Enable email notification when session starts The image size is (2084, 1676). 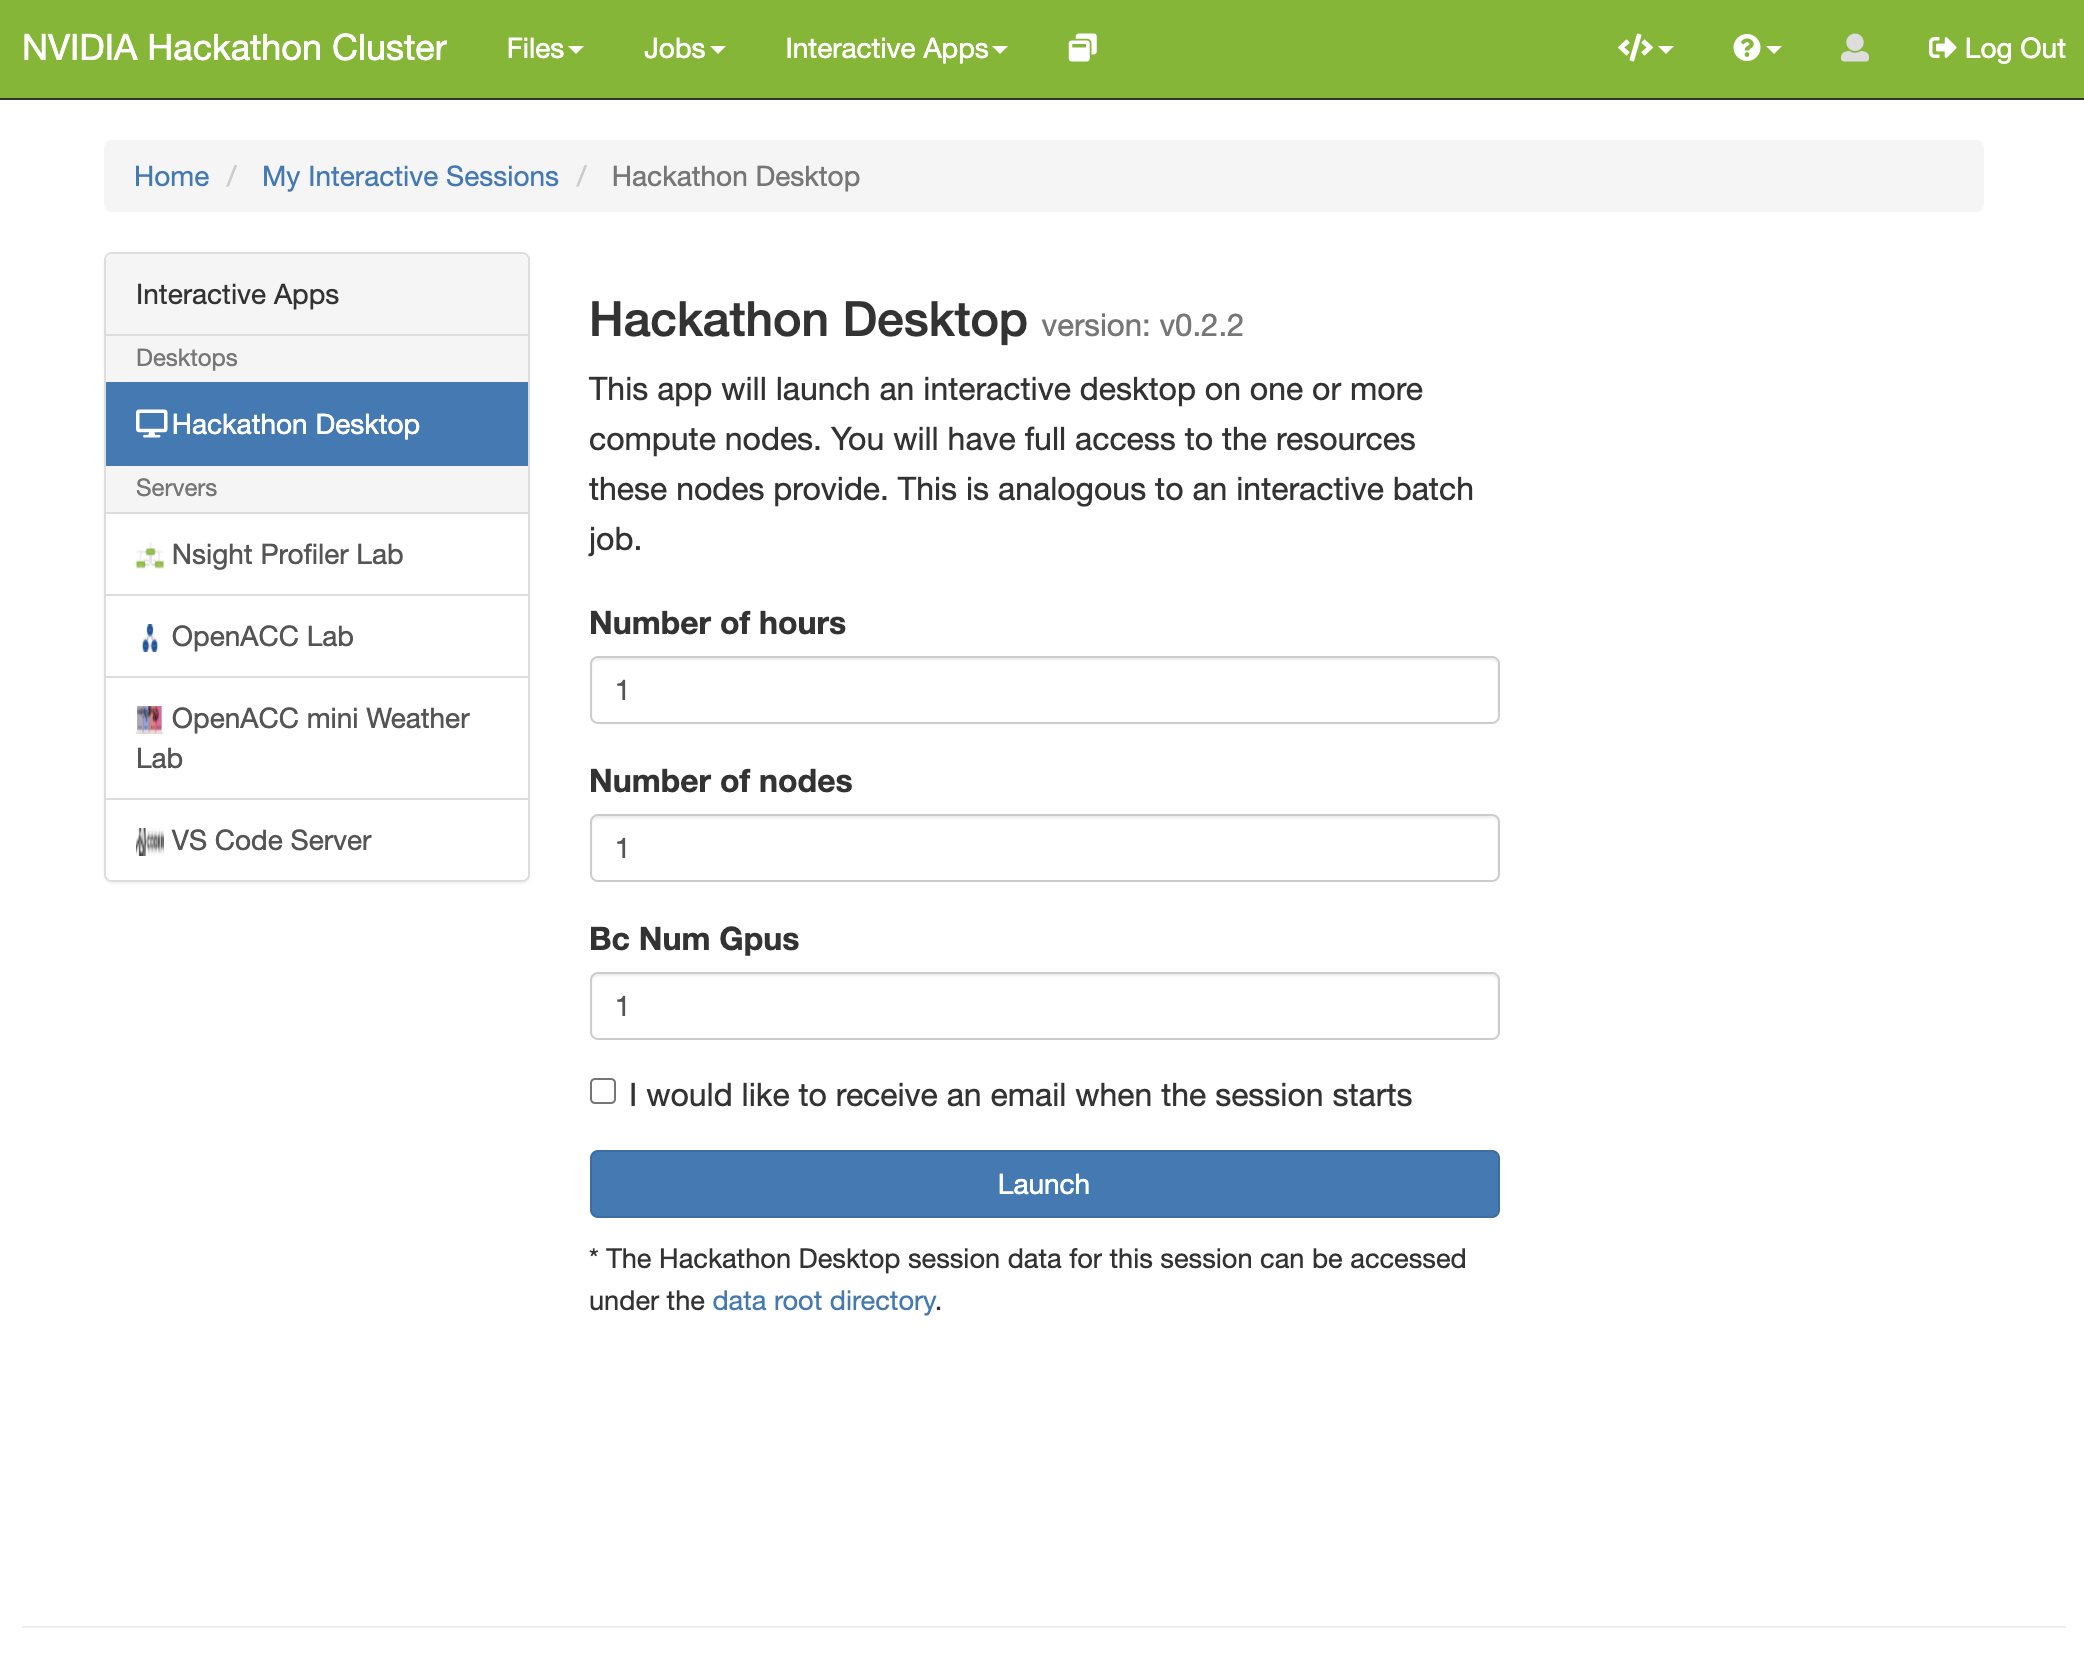click(603, 1092)
